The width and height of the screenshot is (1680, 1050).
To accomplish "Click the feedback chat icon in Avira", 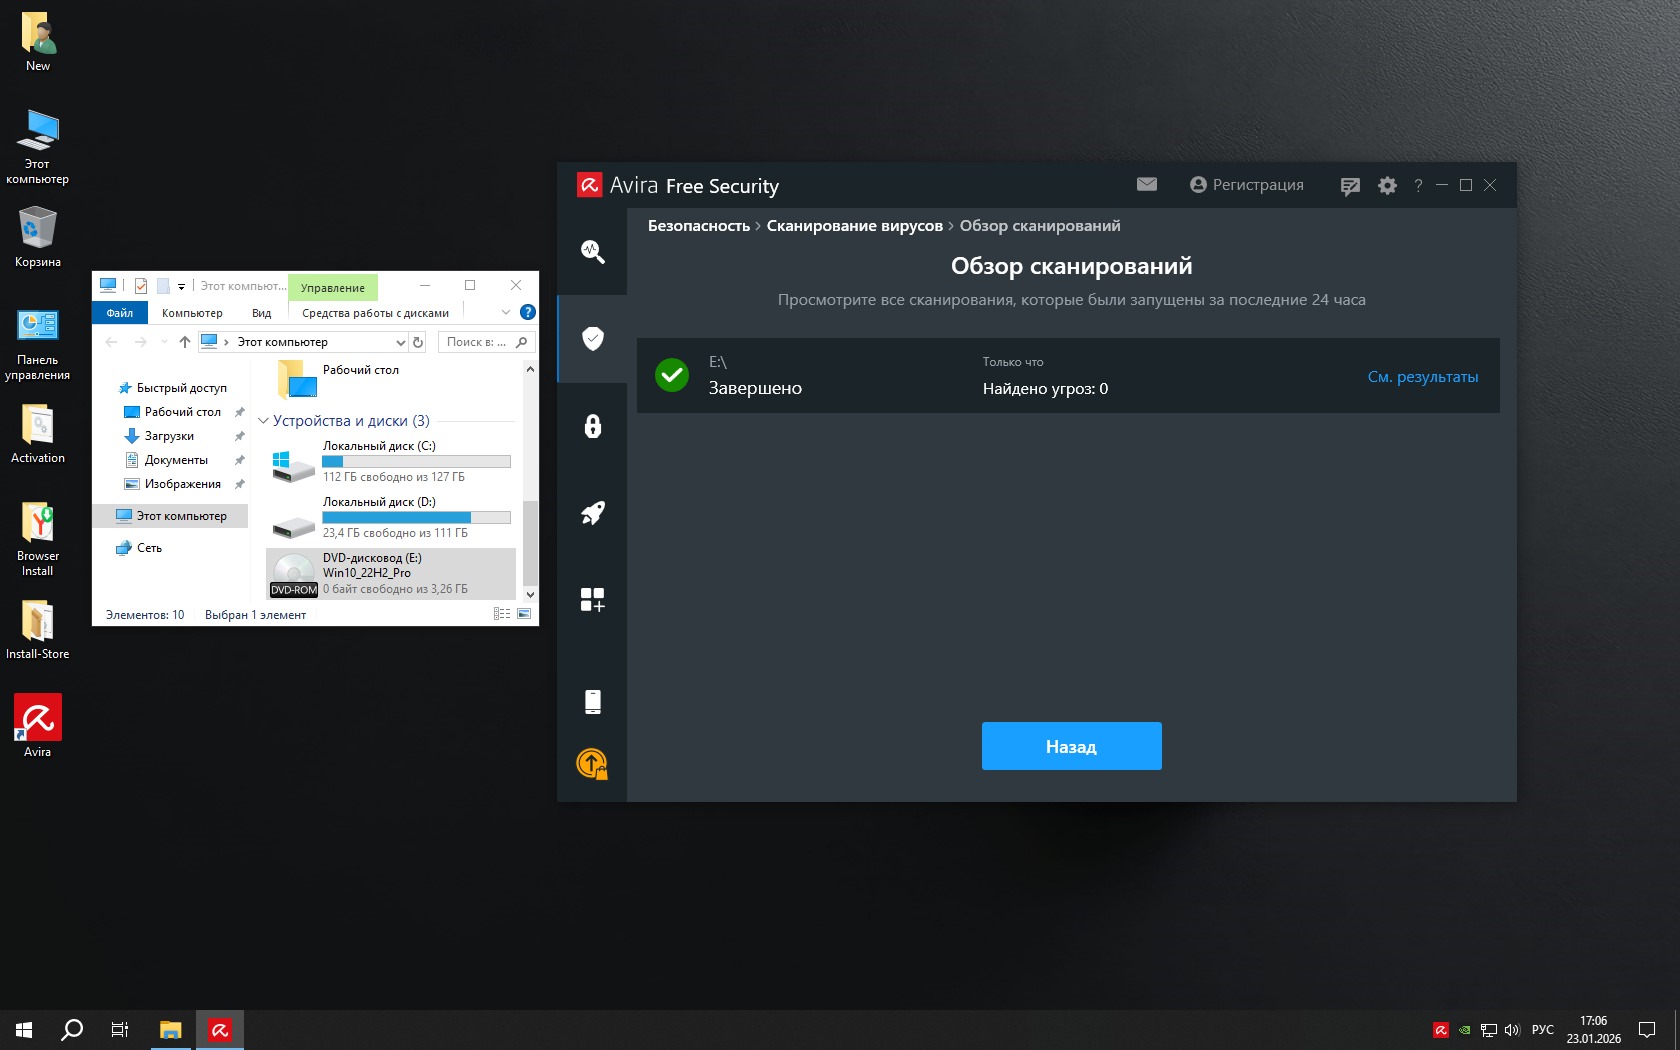I will [1350, 186].
